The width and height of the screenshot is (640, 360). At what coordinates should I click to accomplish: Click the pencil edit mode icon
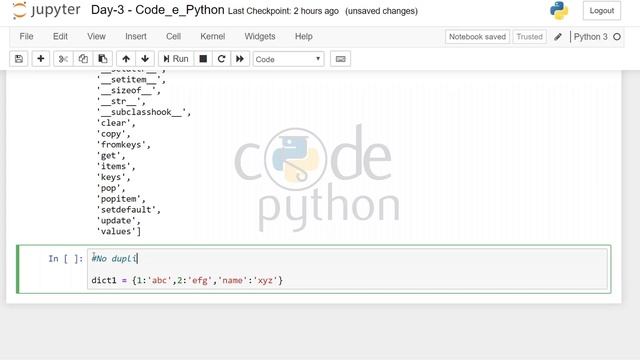(x=558, y=37)
